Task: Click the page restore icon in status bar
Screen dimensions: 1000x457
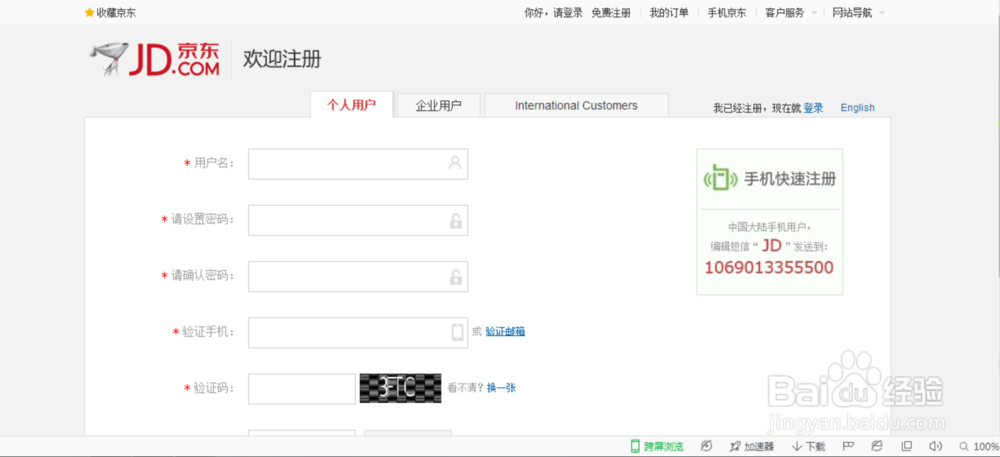Action: (x=706, y=446)
